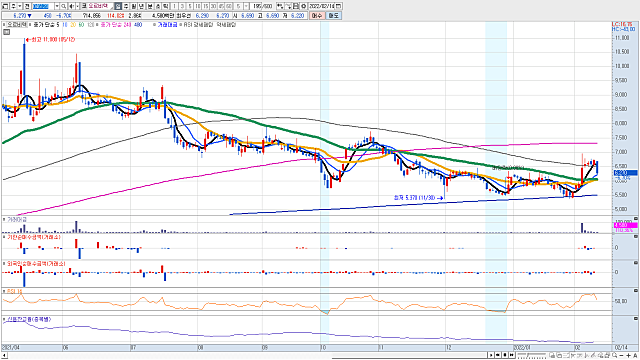
Task: Select the 10 minute interval tab
Action: coord(198,6)
